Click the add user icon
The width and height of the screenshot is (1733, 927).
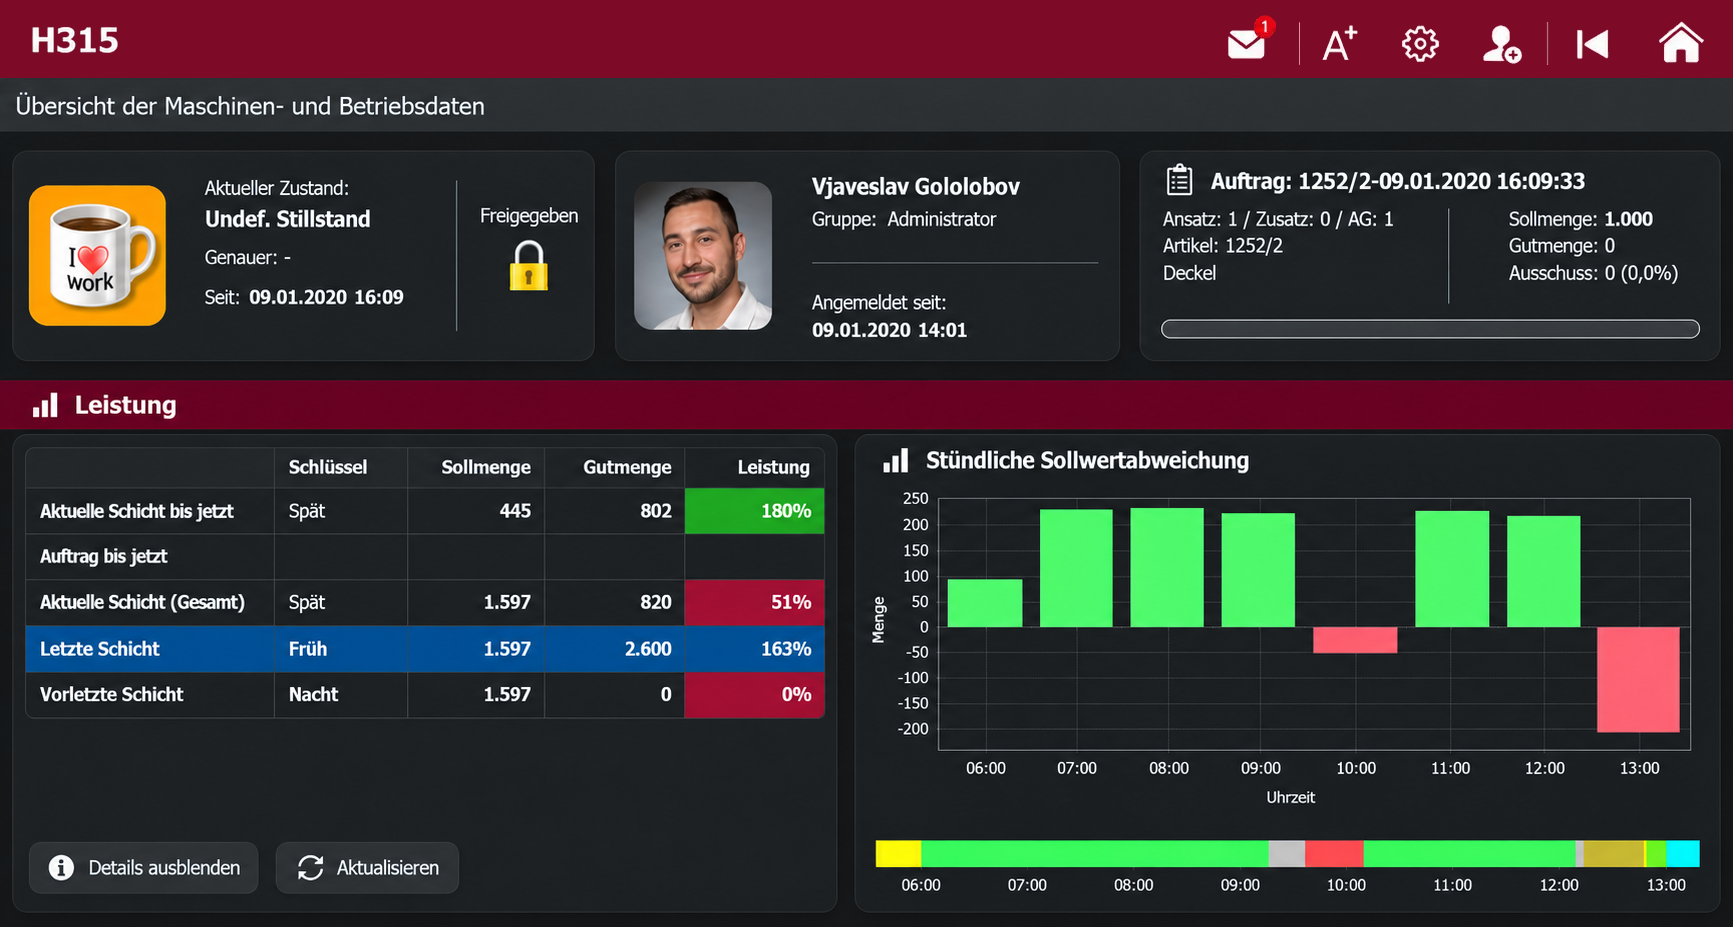coord(1501,45)
